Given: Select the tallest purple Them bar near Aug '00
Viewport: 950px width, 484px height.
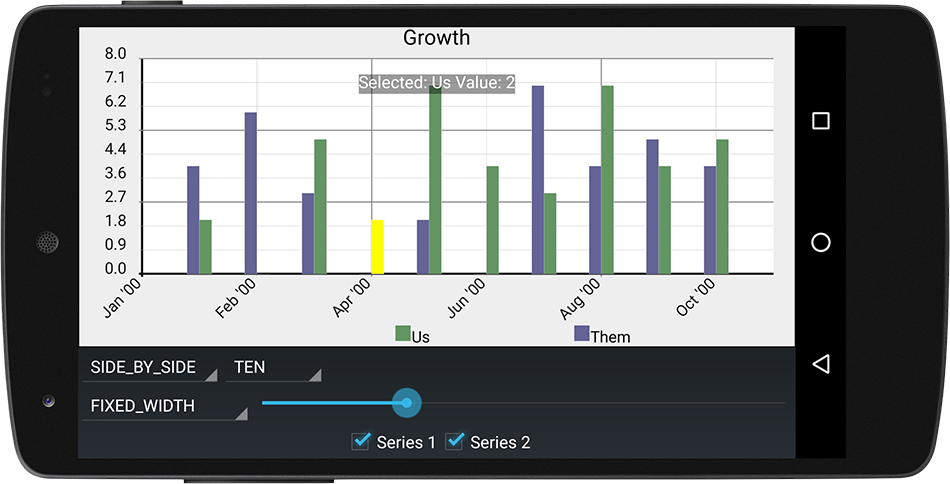Looking at the screenshot, I should (538, 180).
